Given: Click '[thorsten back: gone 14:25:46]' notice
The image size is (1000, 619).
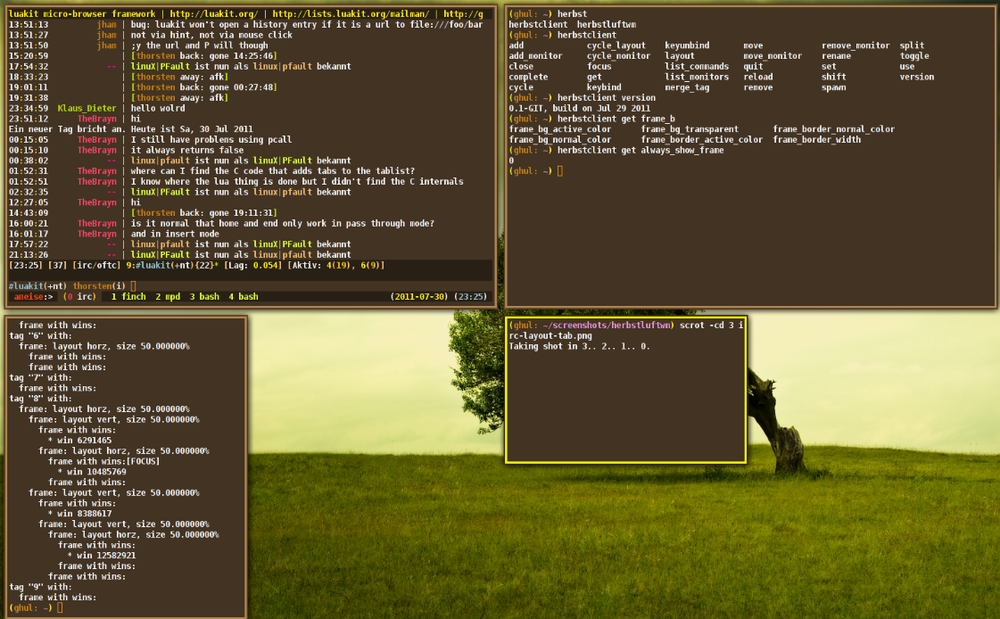Looking at the screenshot, I should pyautogui.click(x=204, y=56).
